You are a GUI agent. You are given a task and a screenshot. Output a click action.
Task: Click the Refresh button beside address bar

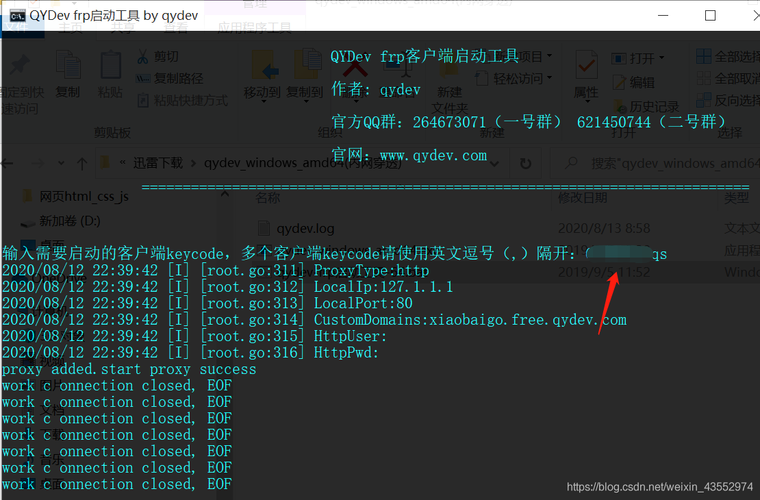[525, 164]
